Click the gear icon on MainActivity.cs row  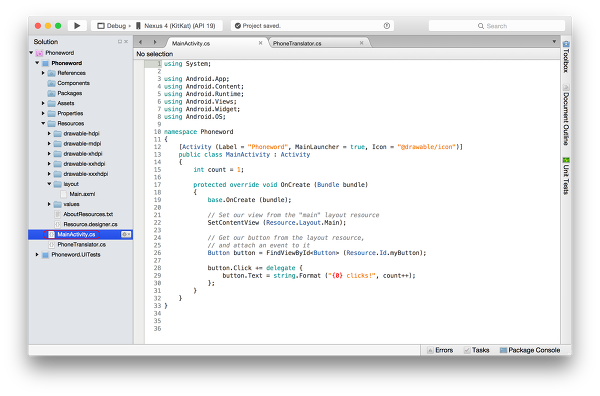click(126, 234)
